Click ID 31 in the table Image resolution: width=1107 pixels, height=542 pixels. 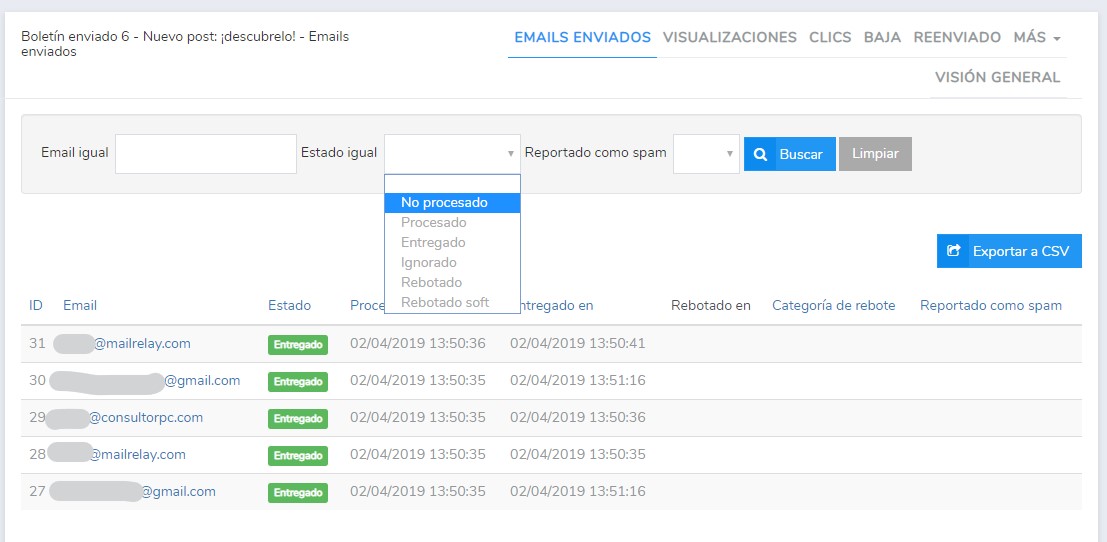tap(37, 344)
